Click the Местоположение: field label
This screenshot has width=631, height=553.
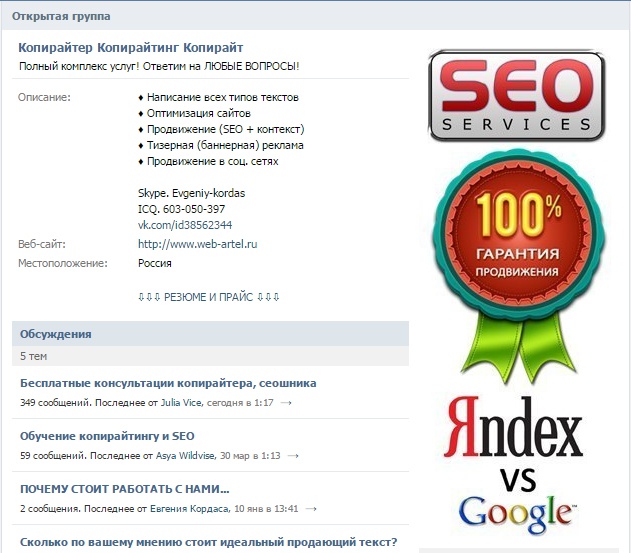coord(63,263)
